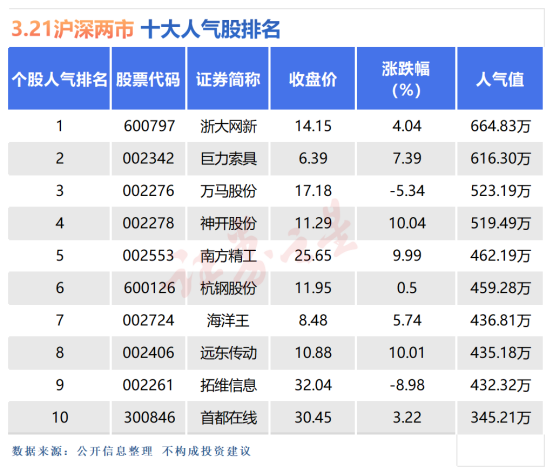This screenshot has height=476, width=553.
Task: Click popularity value 664.83万
Action: click(x=500, y=126)
